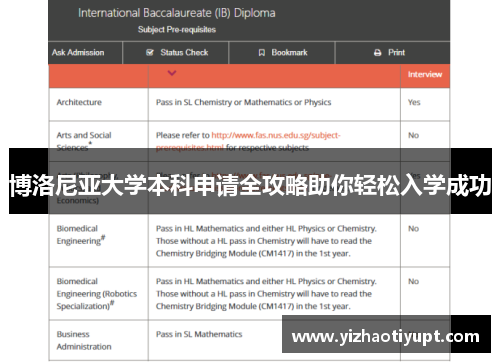Click the Robotics Specialization prerequisite description

[x=266, y=294]
